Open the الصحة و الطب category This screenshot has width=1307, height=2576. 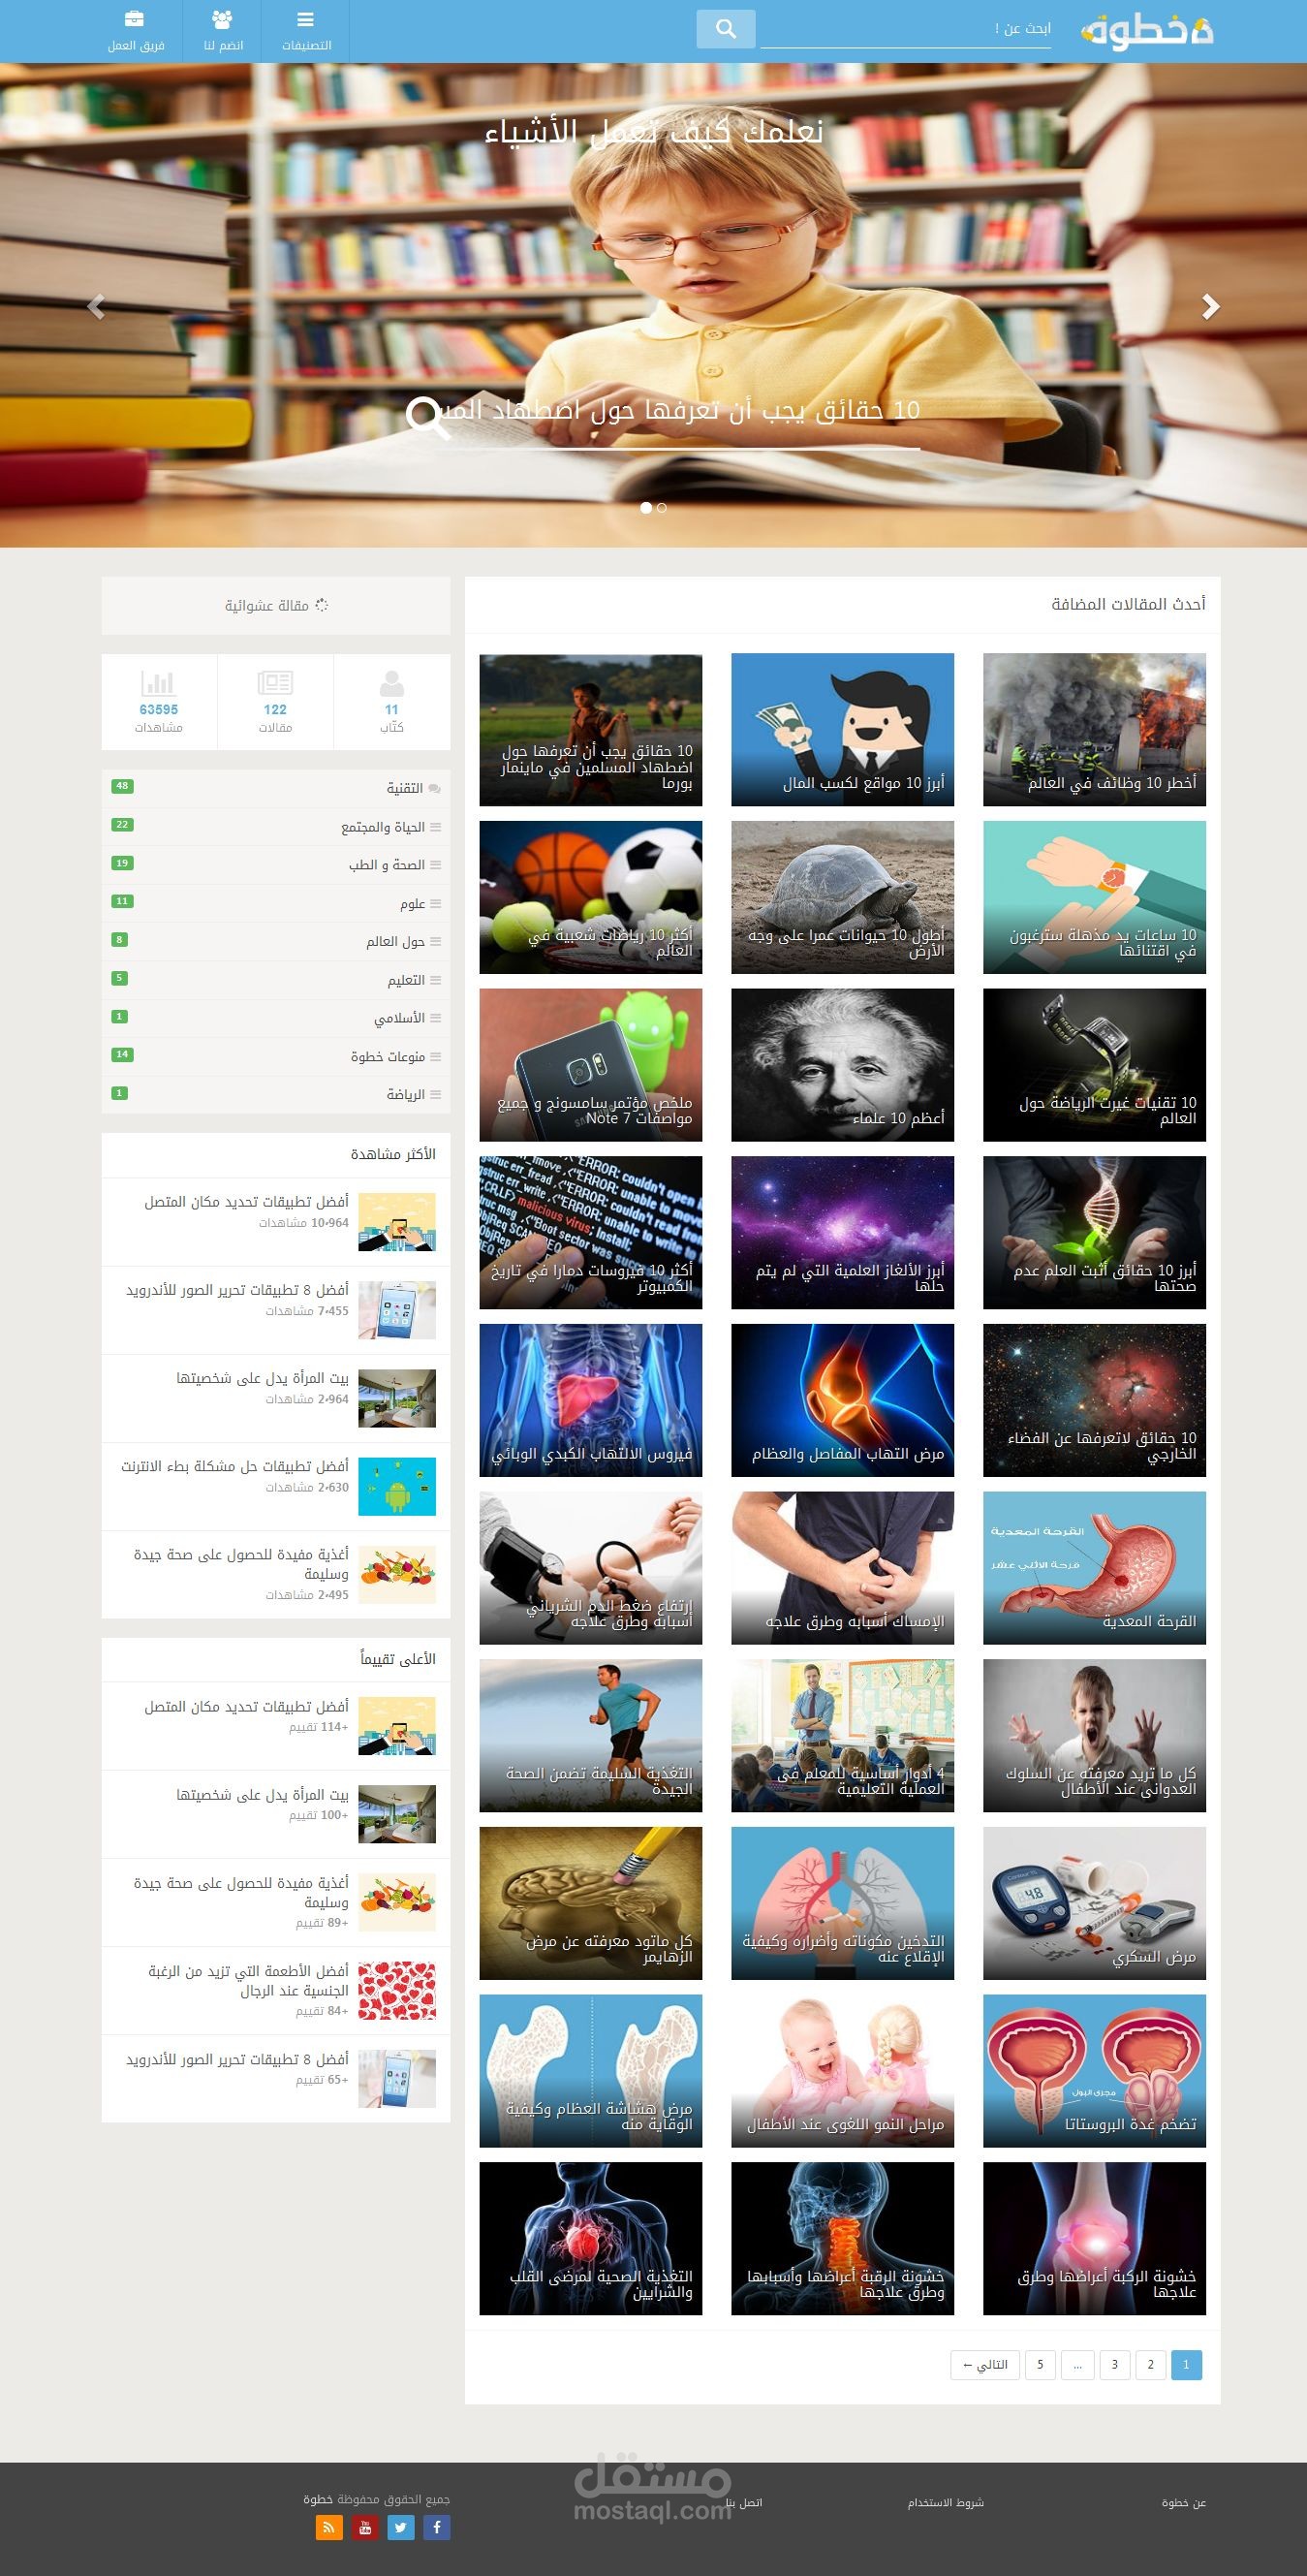click(276, 865)
